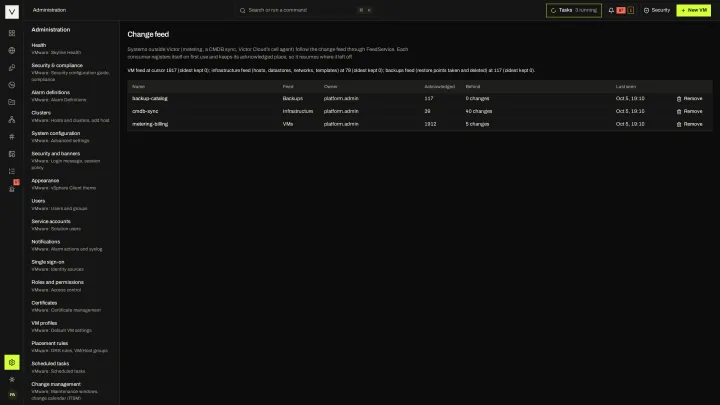
Task: Open System configuration section
Action: (71, 137)
